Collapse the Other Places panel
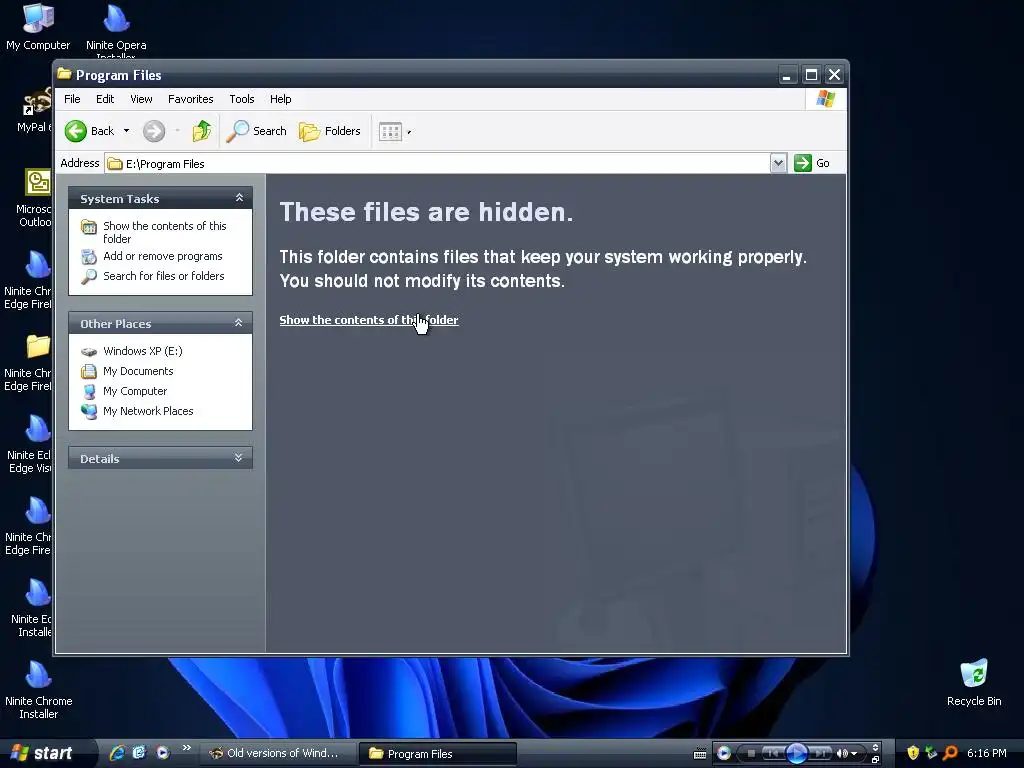The width and height of the screenshot is (1024, 768). (239, 323)
